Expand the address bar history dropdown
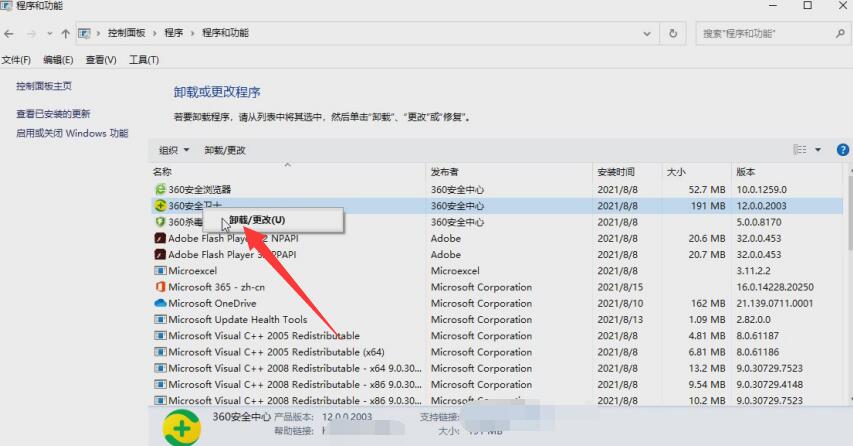The width and height of the screenshot is (853, 446). point(647,34)
